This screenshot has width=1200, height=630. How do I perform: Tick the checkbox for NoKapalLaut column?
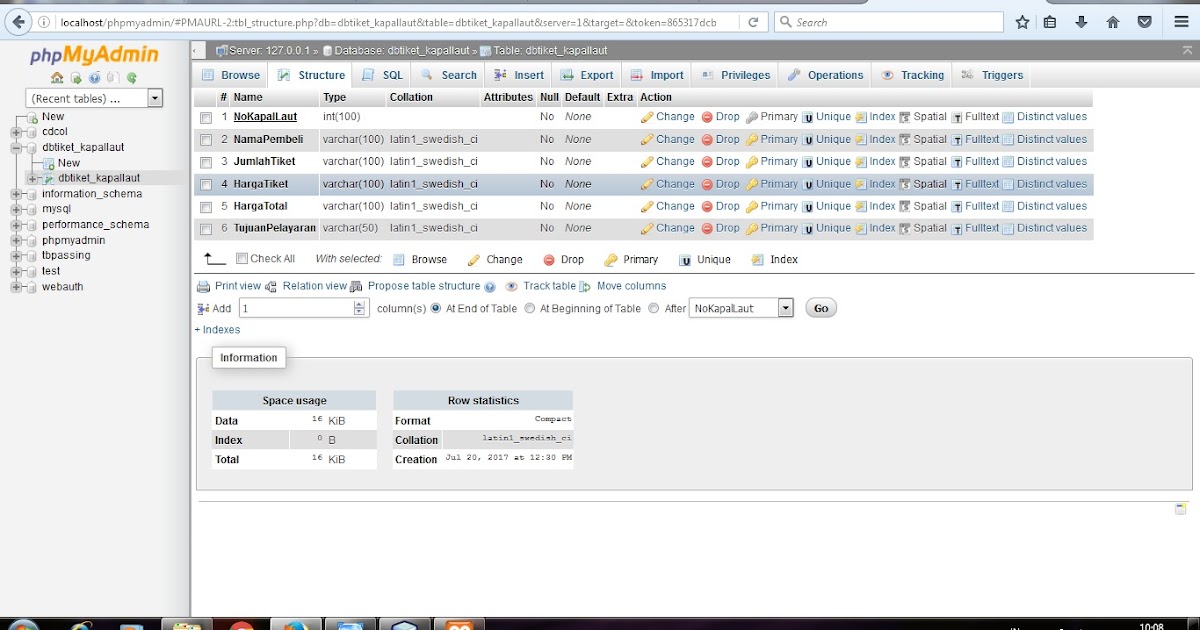click(206, 118)
